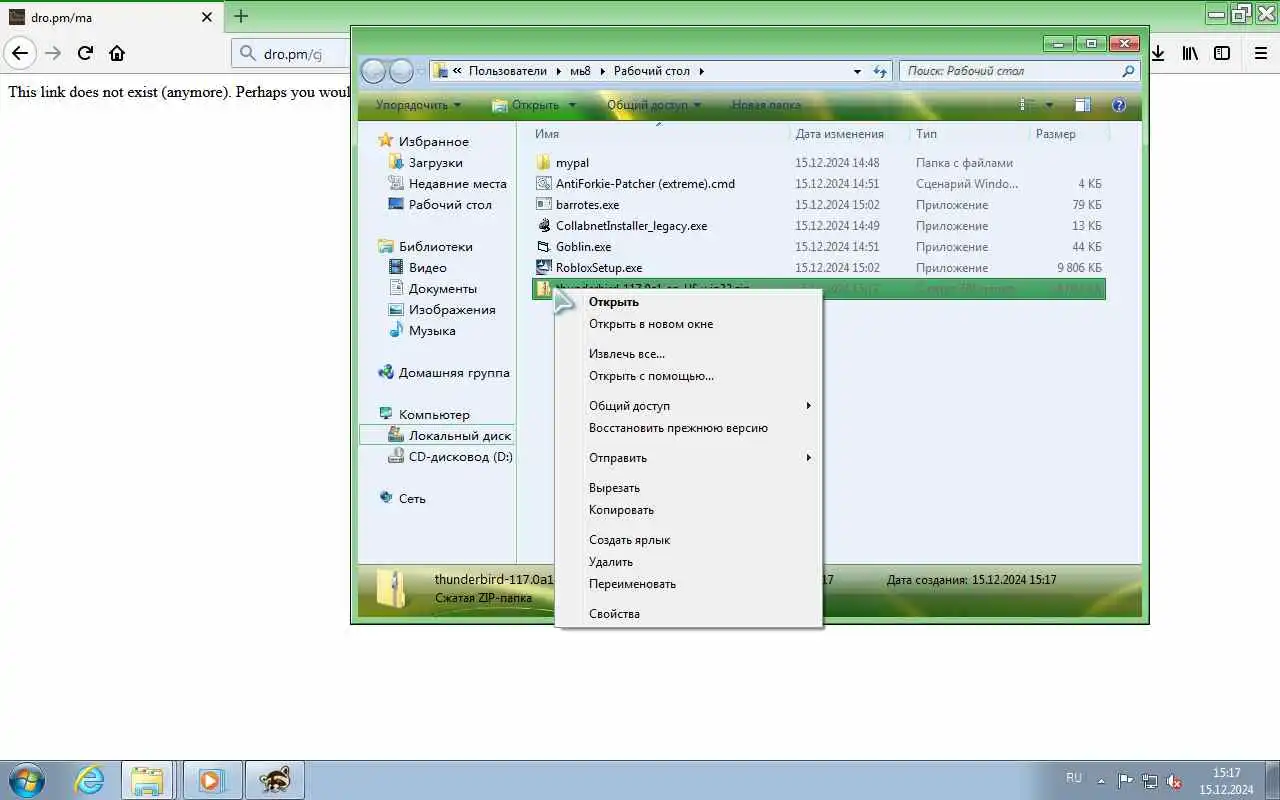Select barrotes.exe file

coord(587,205)
